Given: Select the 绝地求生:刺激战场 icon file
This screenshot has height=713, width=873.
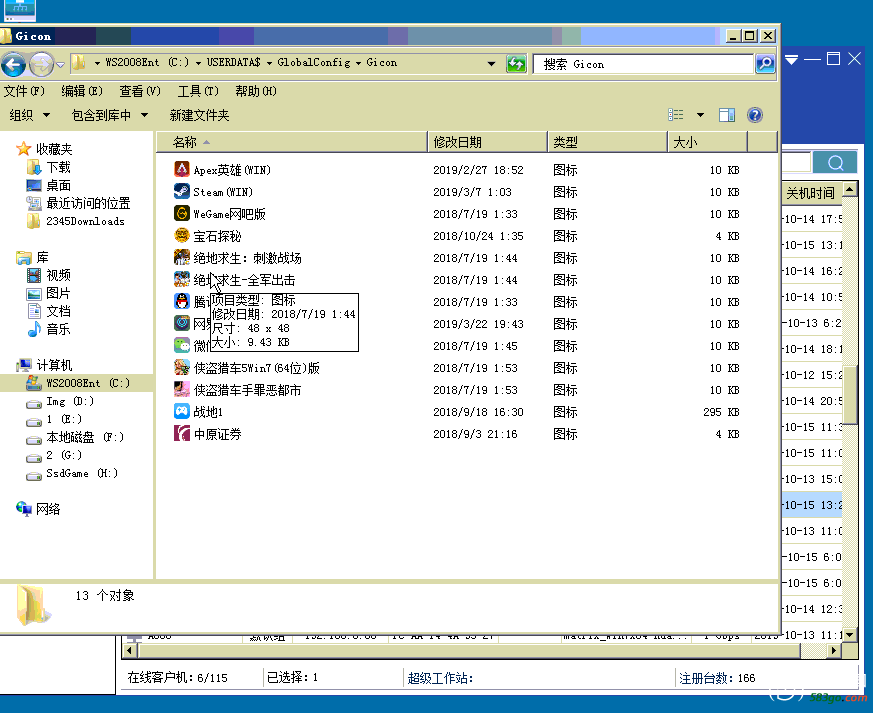Looking at the screenshot, I should (x=238, y=258).
